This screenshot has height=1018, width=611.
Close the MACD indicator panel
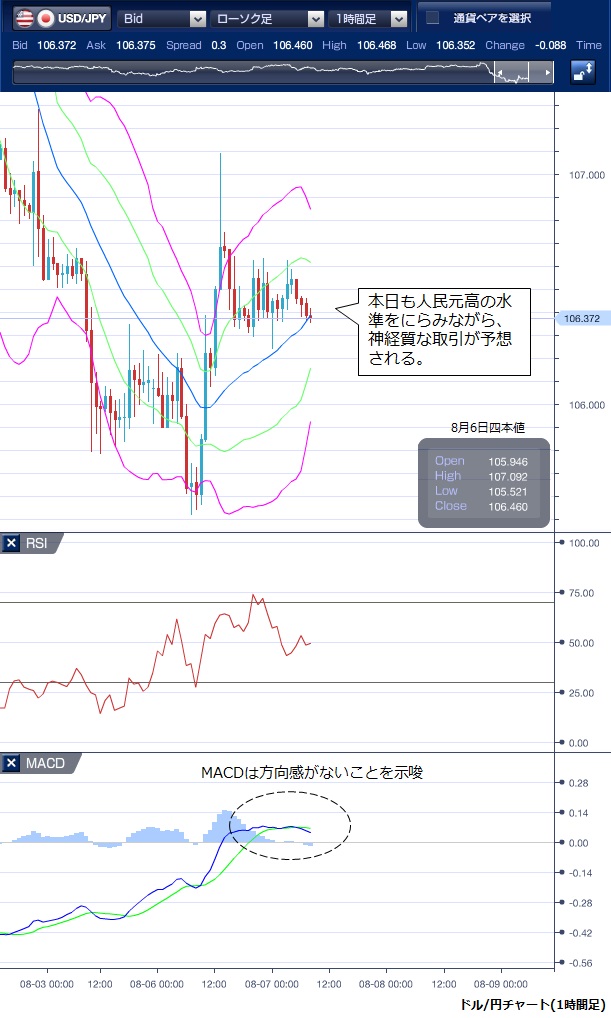tap(12, 763)
